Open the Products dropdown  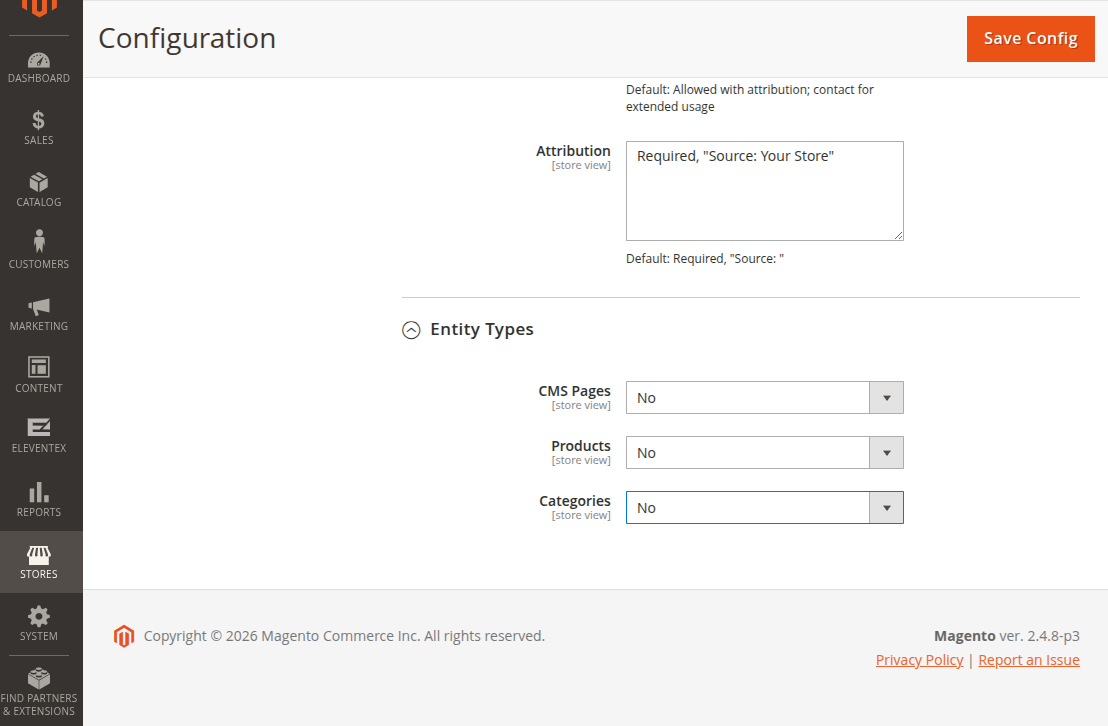coord(764,453)
